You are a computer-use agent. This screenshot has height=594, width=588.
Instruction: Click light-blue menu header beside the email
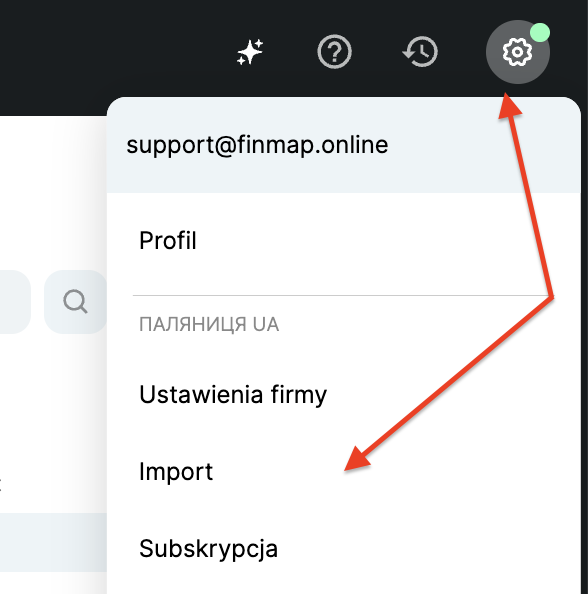point(481,145)
